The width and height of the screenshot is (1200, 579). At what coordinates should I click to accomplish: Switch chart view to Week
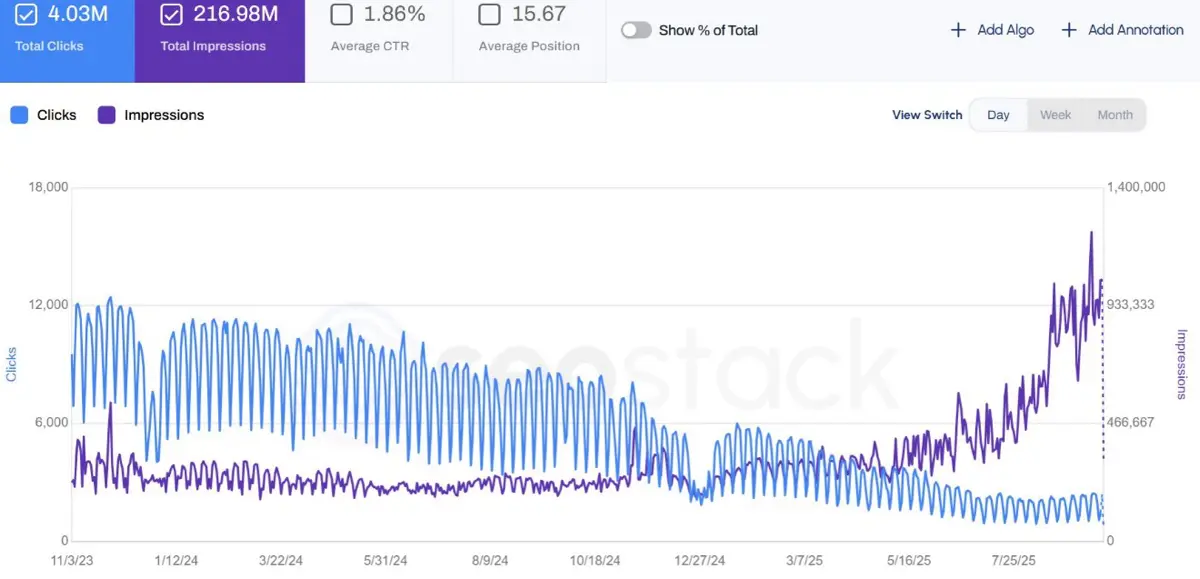point(1055,115)
